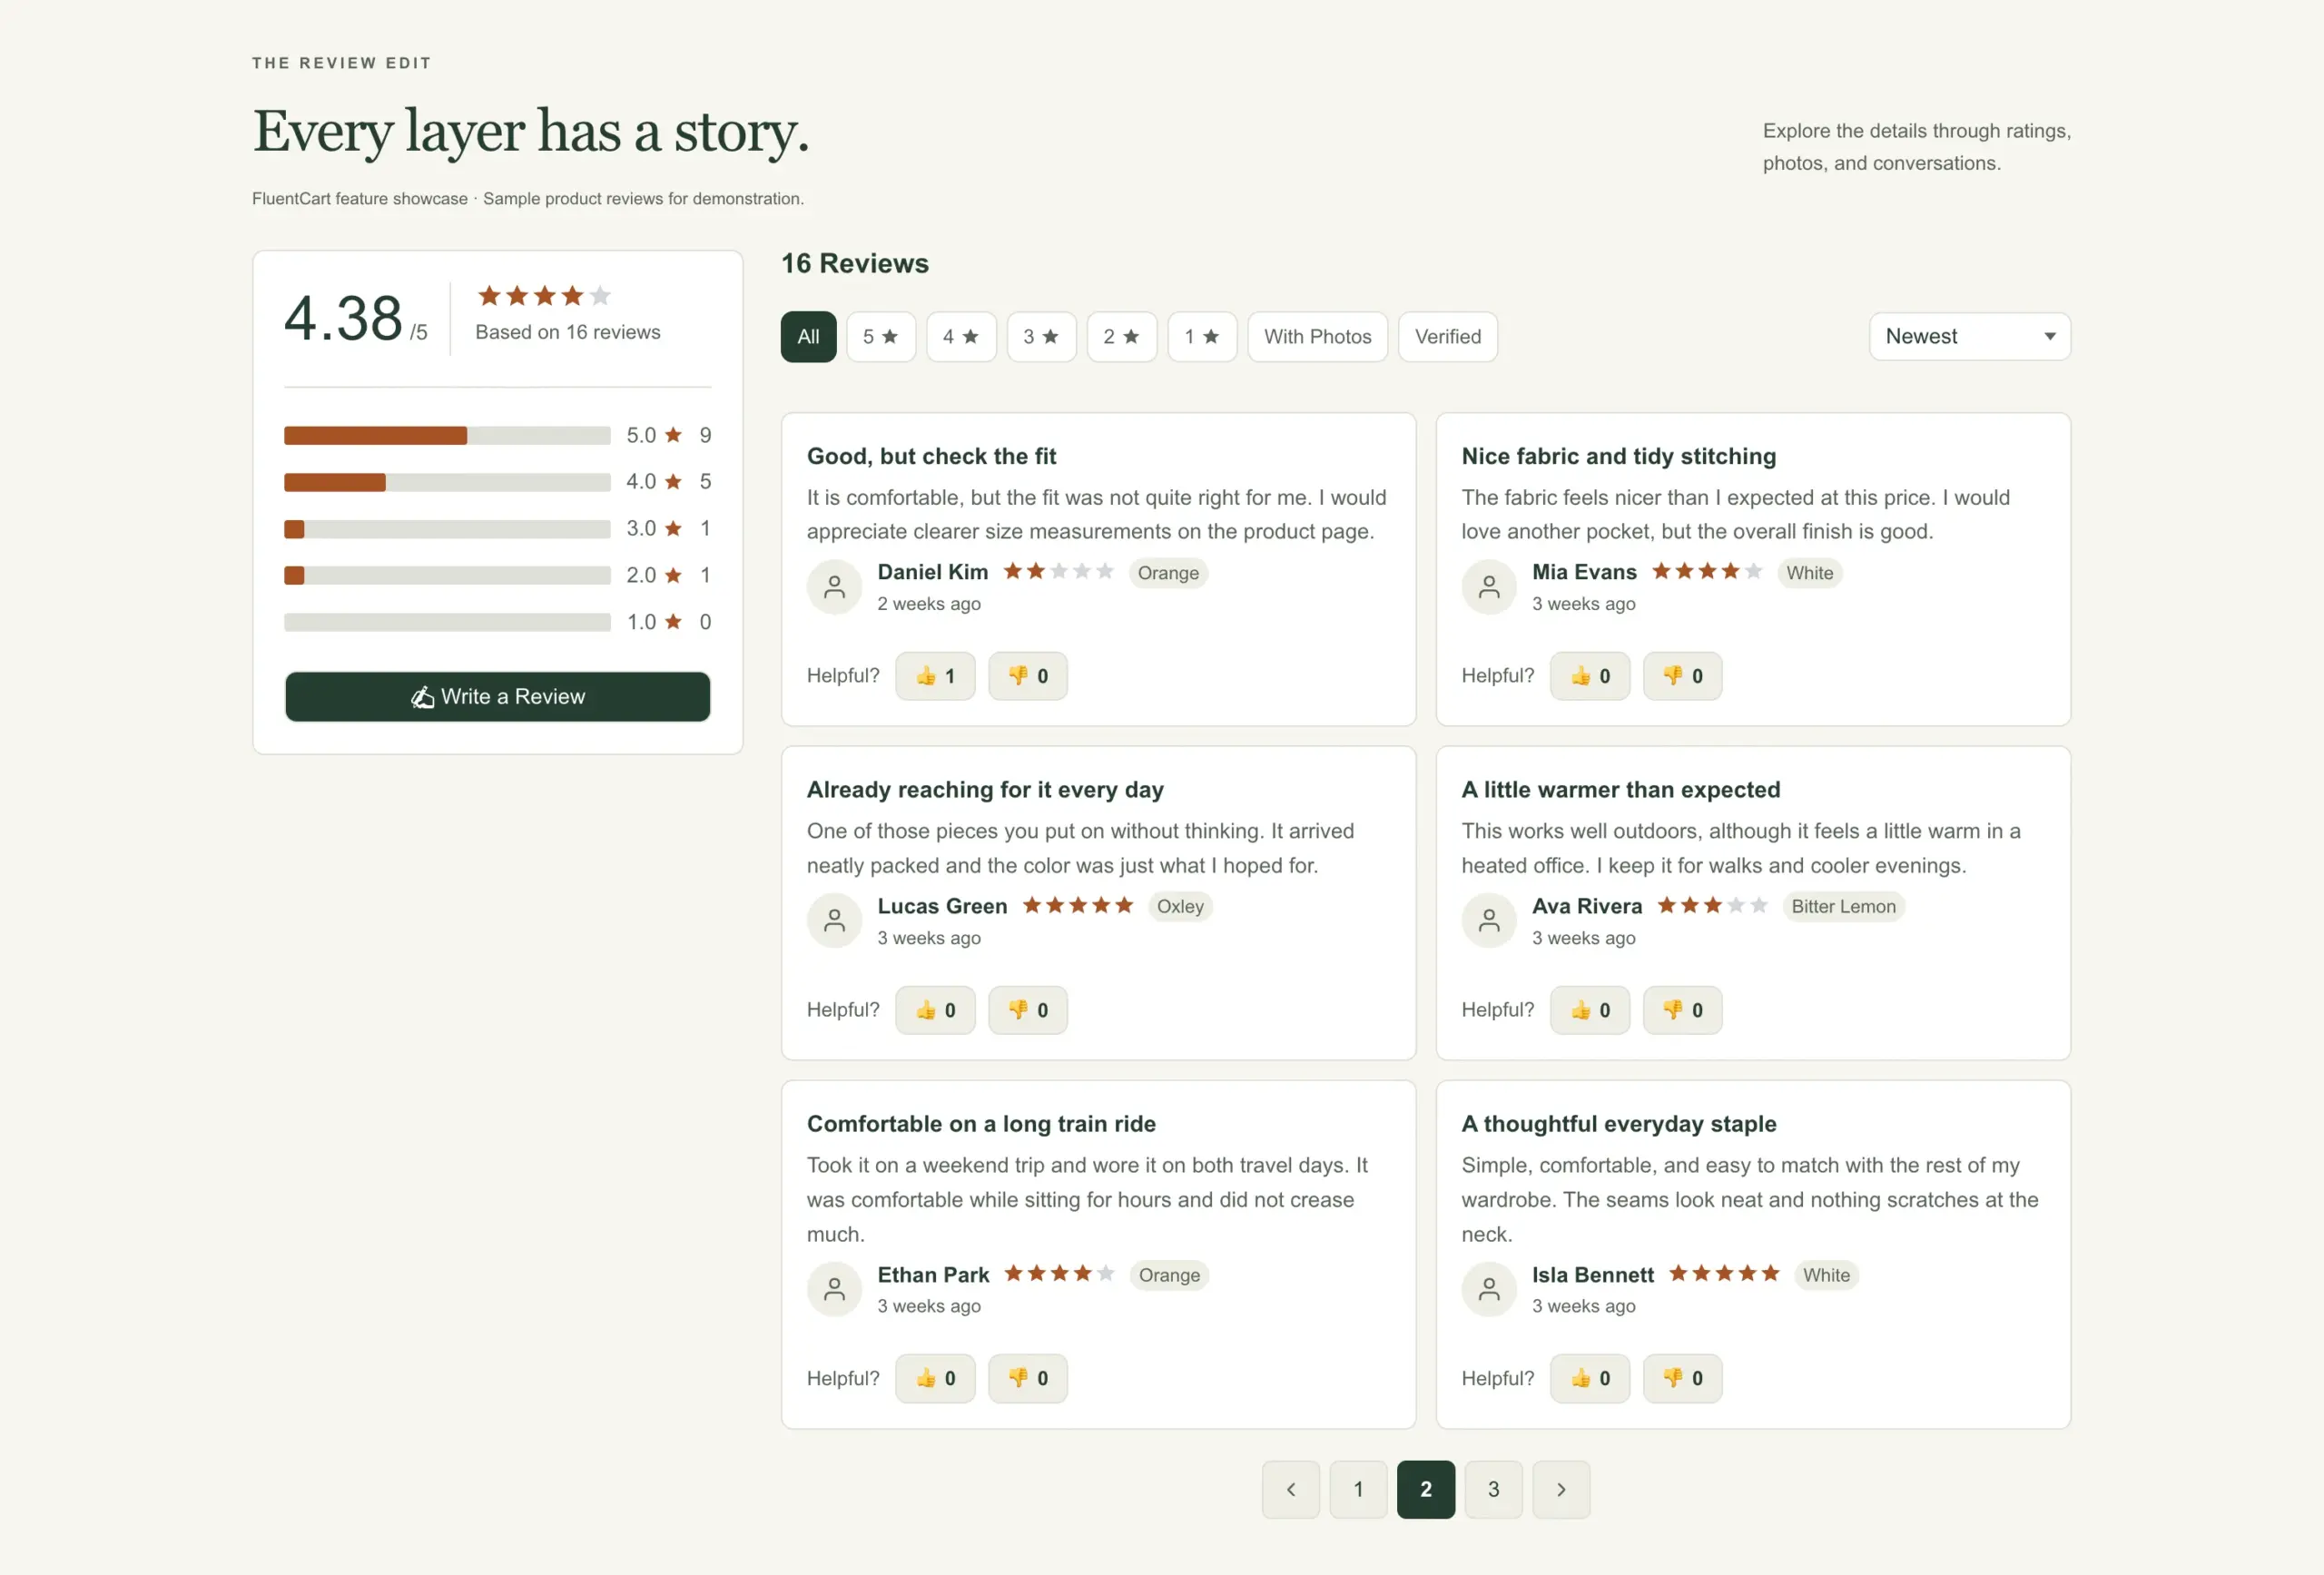Click the Bitter Lemon variant tag
This screenshot has height=1575, width=2324.
click(1842, 906)
